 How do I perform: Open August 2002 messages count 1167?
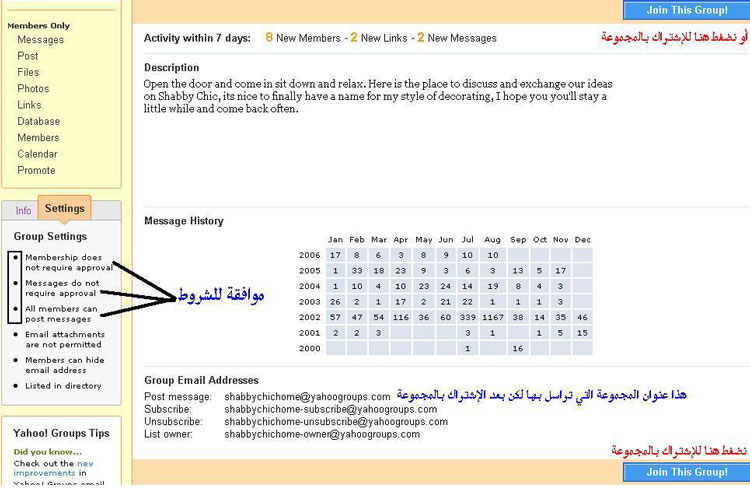(x=493, y=316)
